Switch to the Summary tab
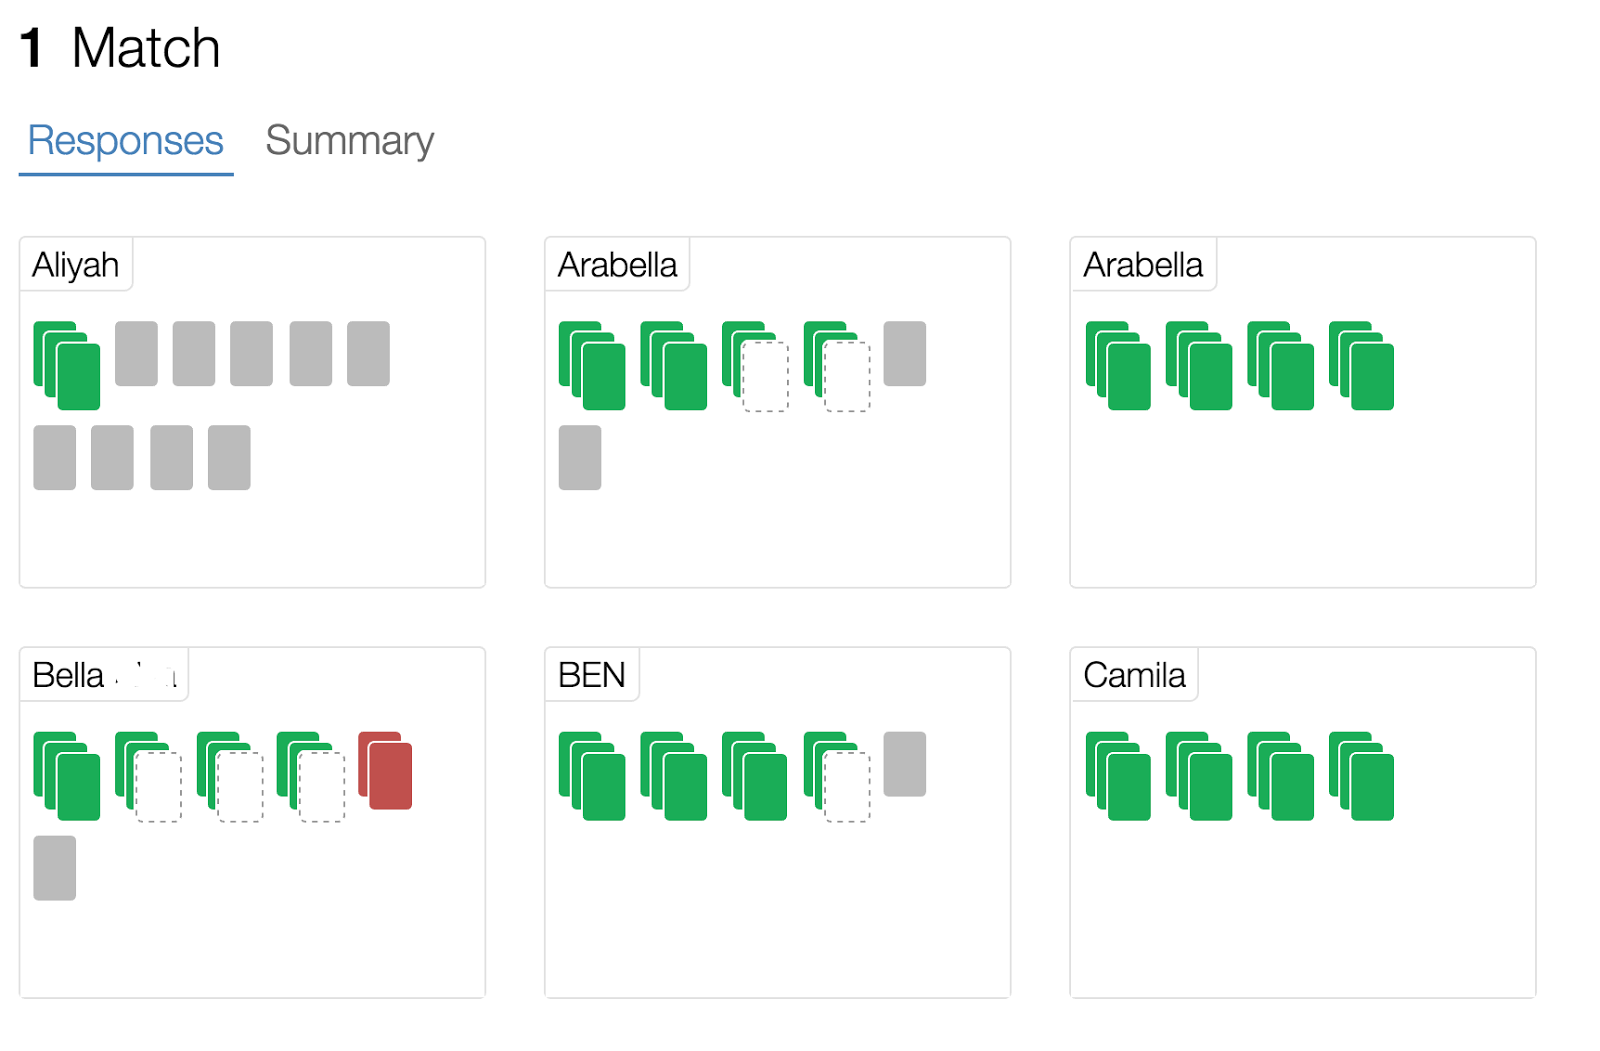Screen dimensions: 1600x1051 [x=349, y=141]
